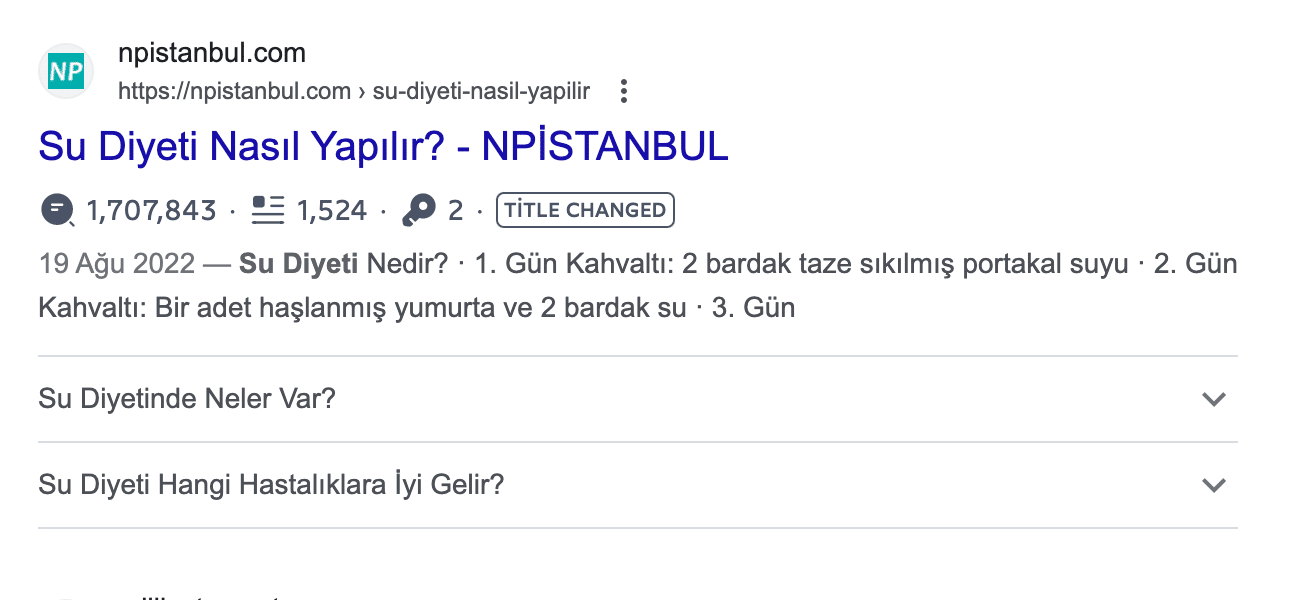Image resolution: width=1308 pixels, height=600 pixels.
Task: Click the traffic value 1,707,843
Action: (x=151, y=210)
